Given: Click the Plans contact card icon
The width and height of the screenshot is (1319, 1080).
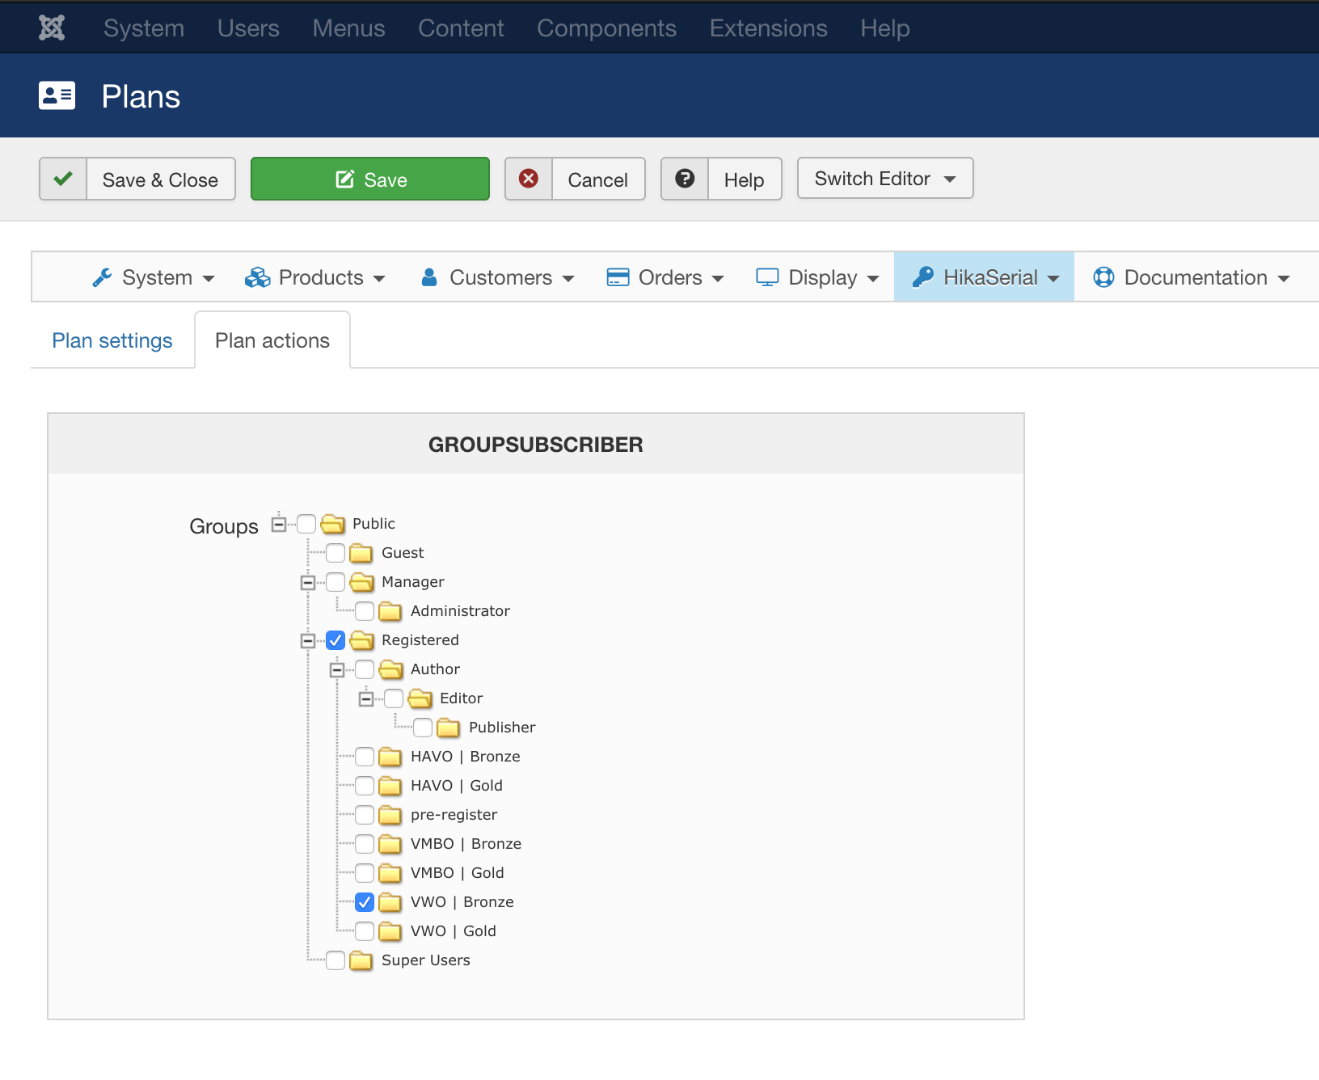Looking at the screenshot, I should coord(57,96).
